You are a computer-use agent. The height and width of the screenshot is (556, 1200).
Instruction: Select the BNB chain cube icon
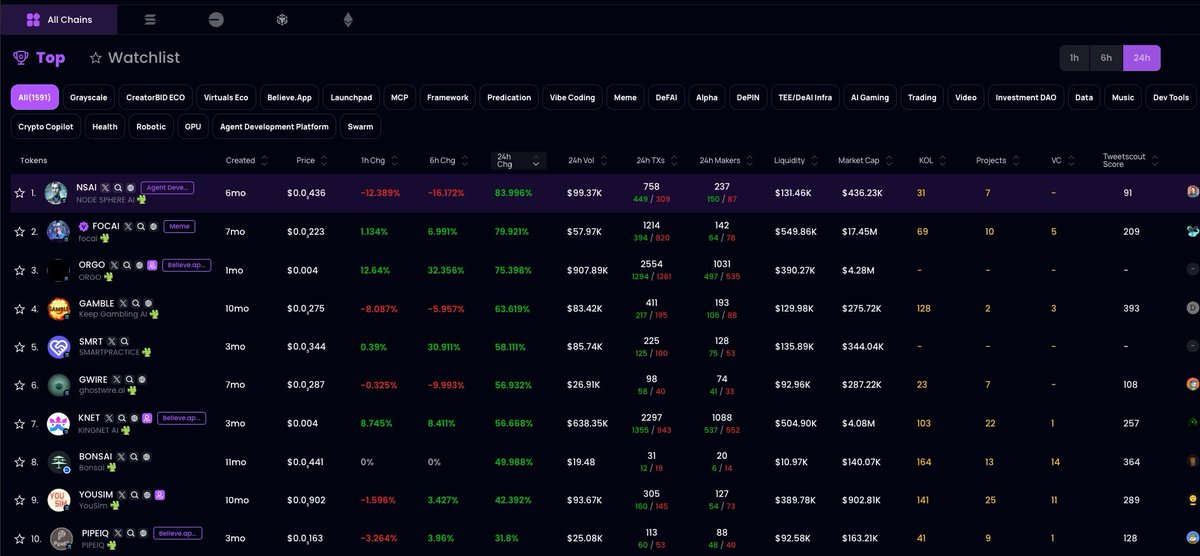282,19
